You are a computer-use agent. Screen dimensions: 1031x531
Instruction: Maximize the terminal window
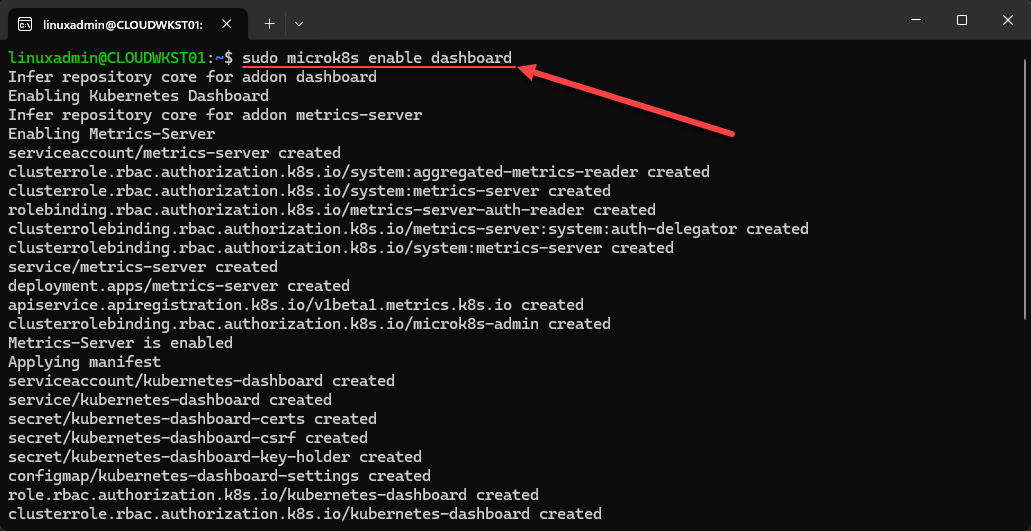click(961, 20)
